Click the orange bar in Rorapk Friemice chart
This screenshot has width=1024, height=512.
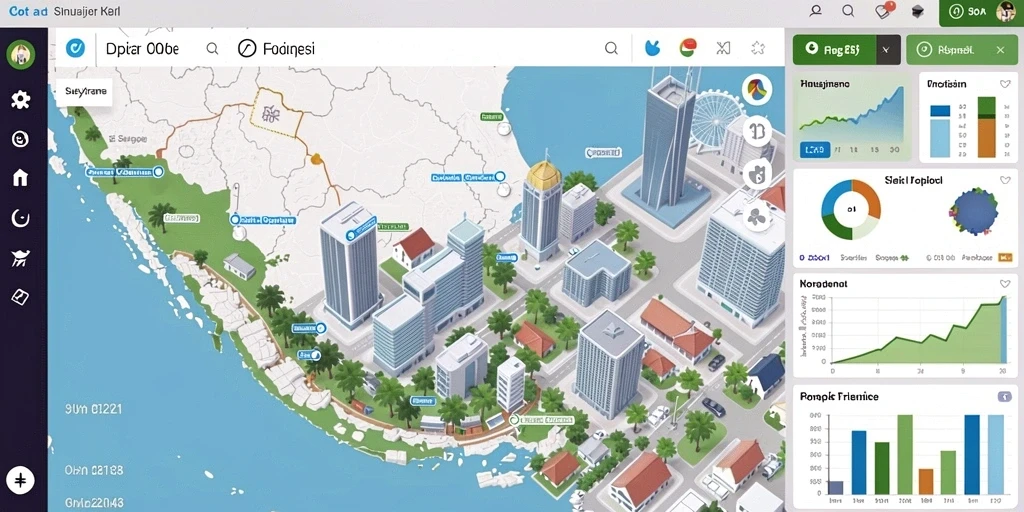click(926, 481)
